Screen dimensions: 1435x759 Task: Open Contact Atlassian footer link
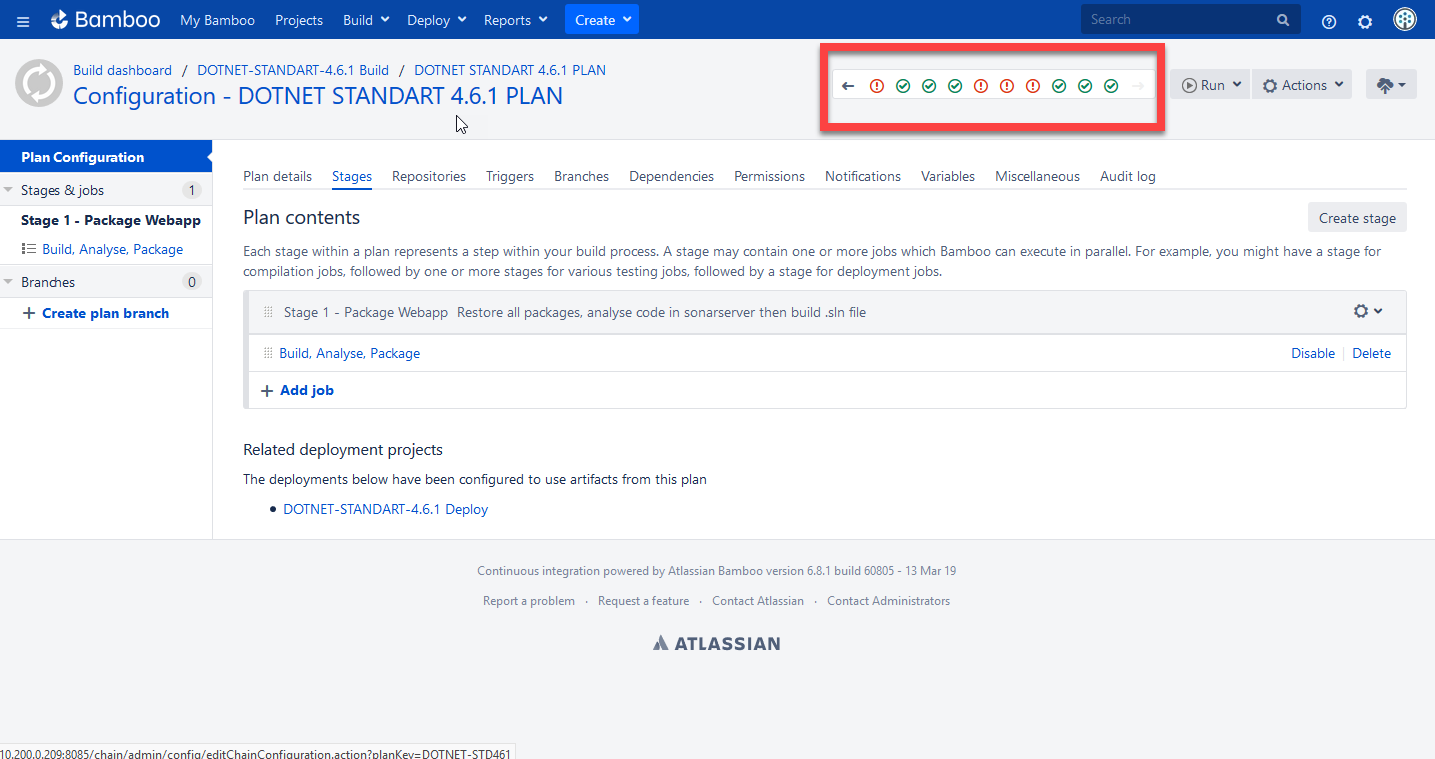(758, 601)
